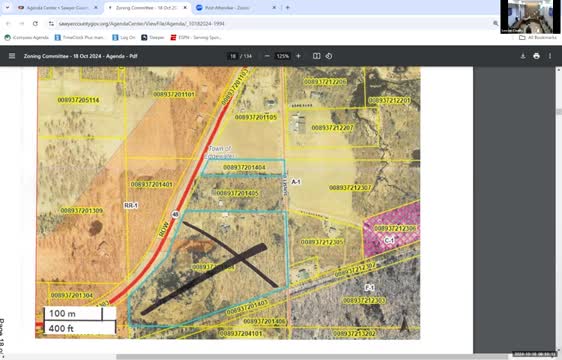Click the PDF title Zoning Committee Agenda
562x360 pixels.
tap(81, 56)
